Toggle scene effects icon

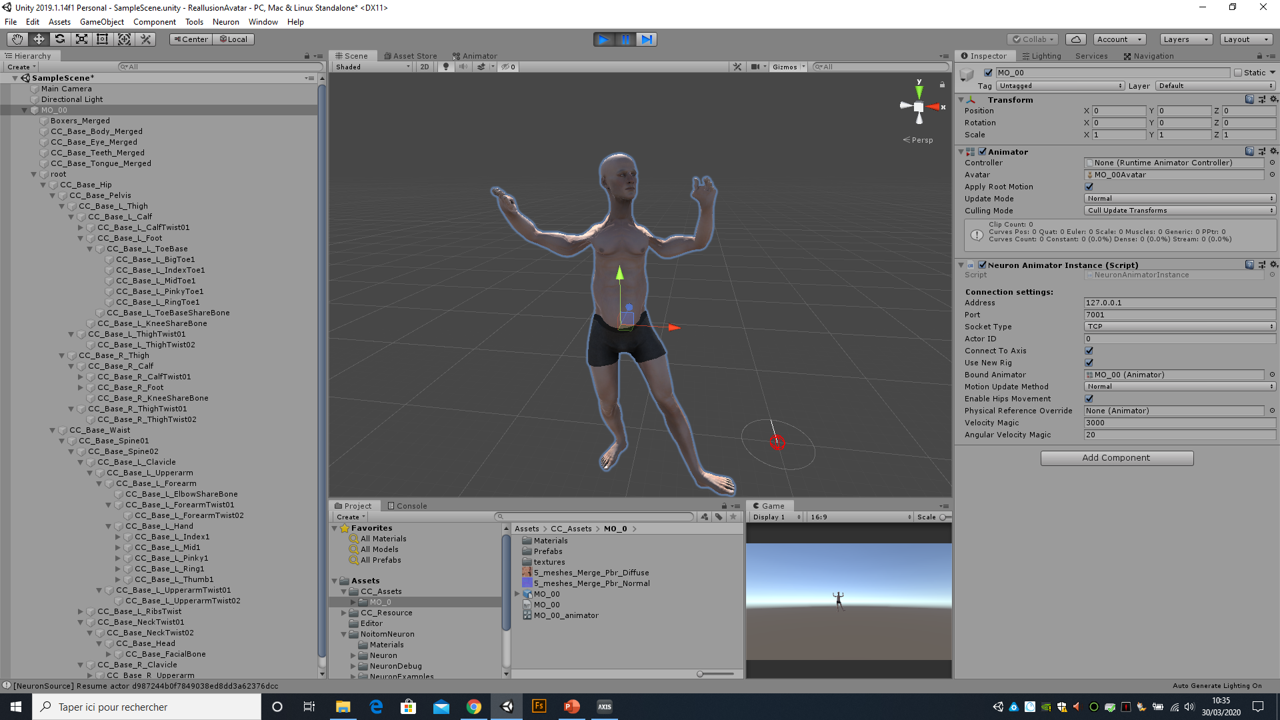(x=482, y=67)
